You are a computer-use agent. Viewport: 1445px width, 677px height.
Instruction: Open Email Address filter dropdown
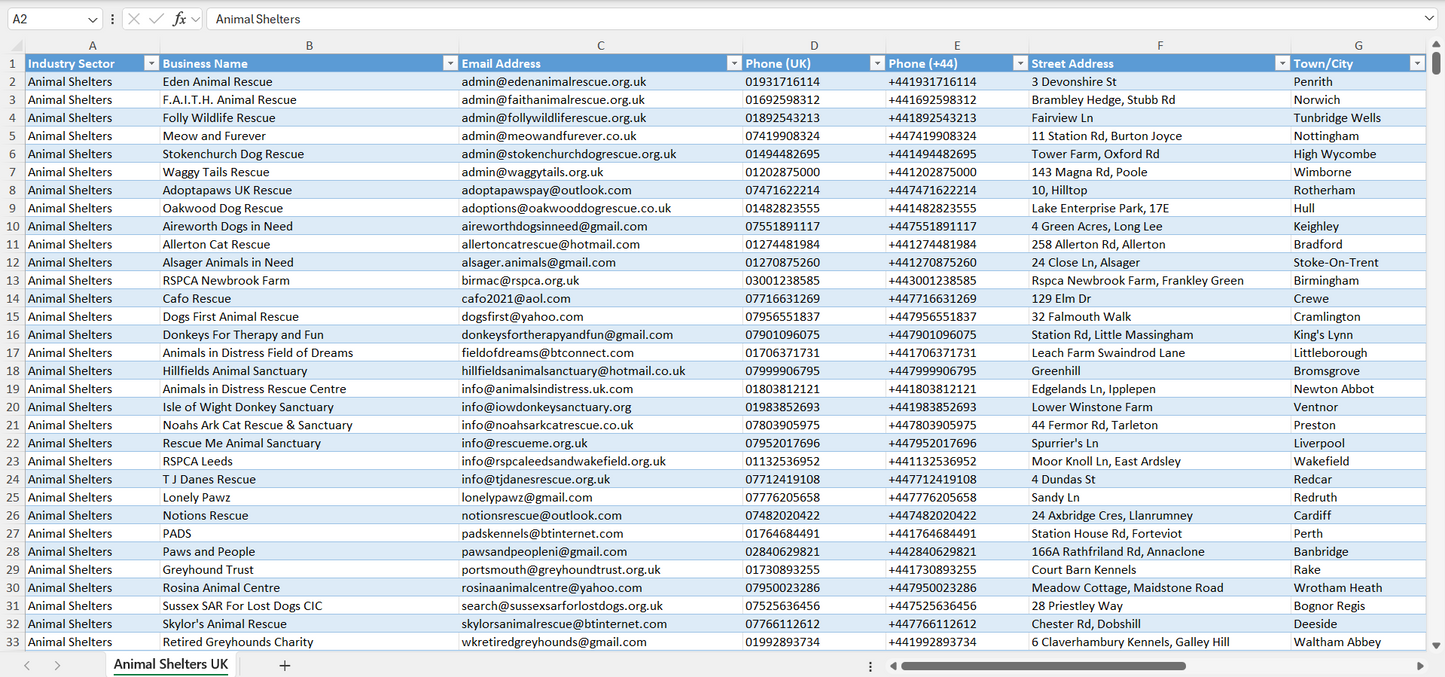pos(734,63)
